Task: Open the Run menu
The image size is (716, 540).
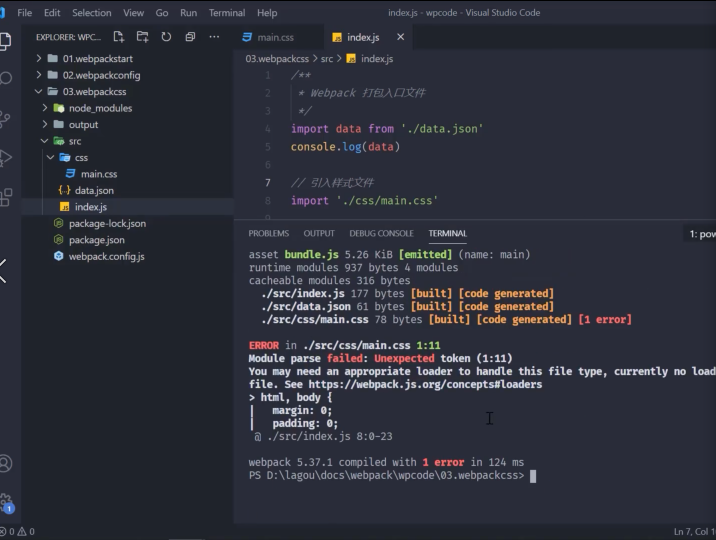Action: click(x=189, y=13)
